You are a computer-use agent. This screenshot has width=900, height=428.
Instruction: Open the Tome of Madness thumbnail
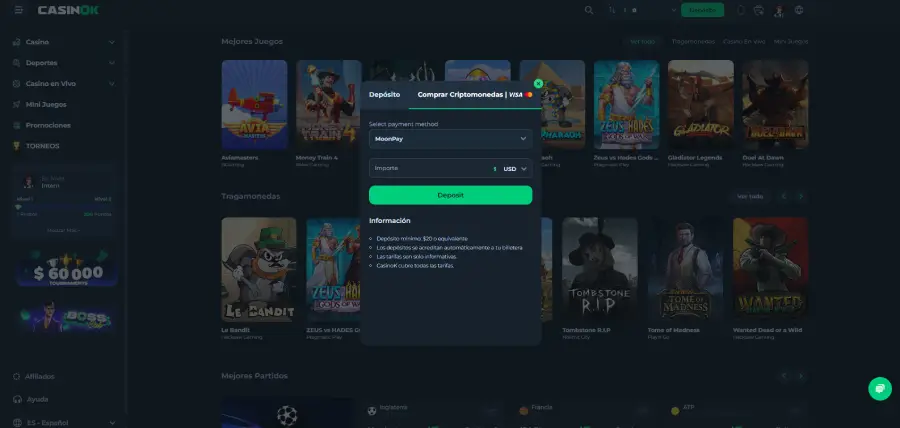[x=685, y=269]
